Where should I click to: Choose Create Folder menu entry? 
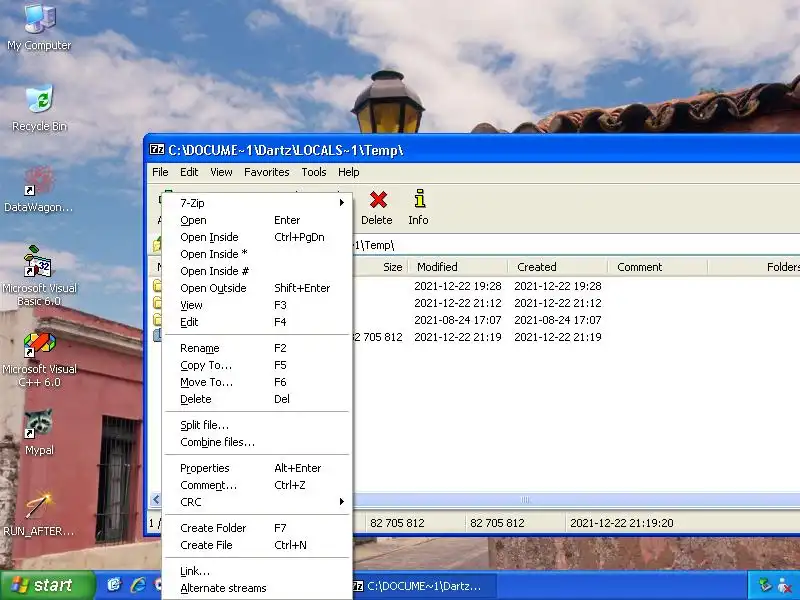pos(257,528)
